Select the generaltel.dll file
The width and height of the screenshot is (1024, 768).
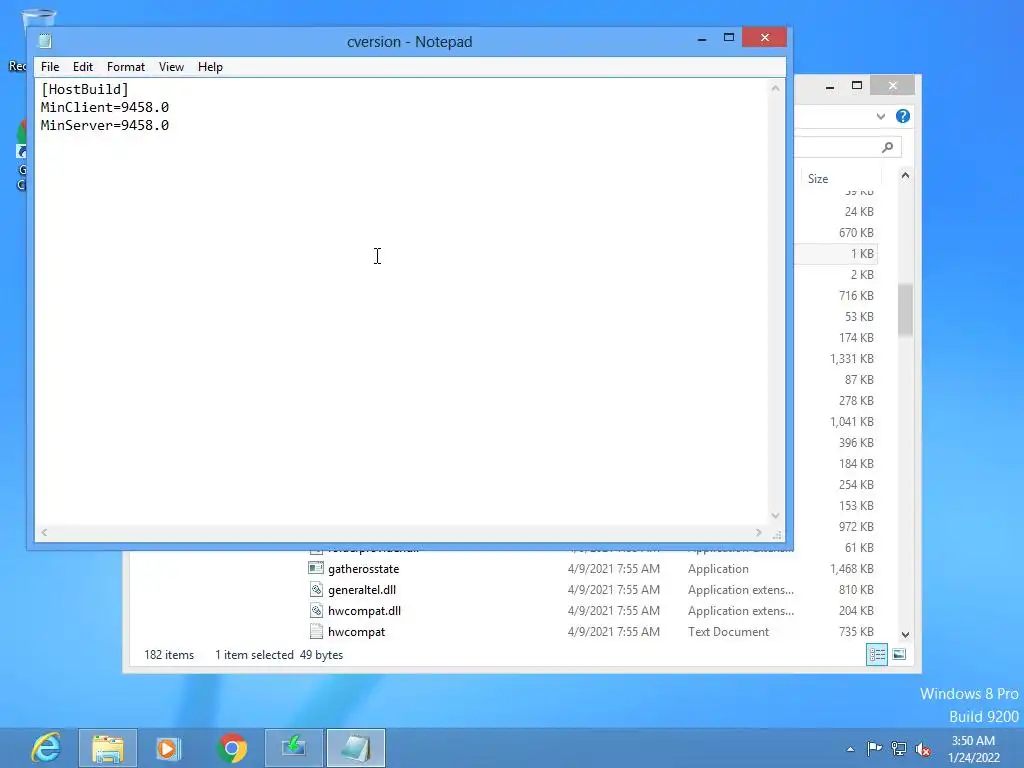coord(362,590)
